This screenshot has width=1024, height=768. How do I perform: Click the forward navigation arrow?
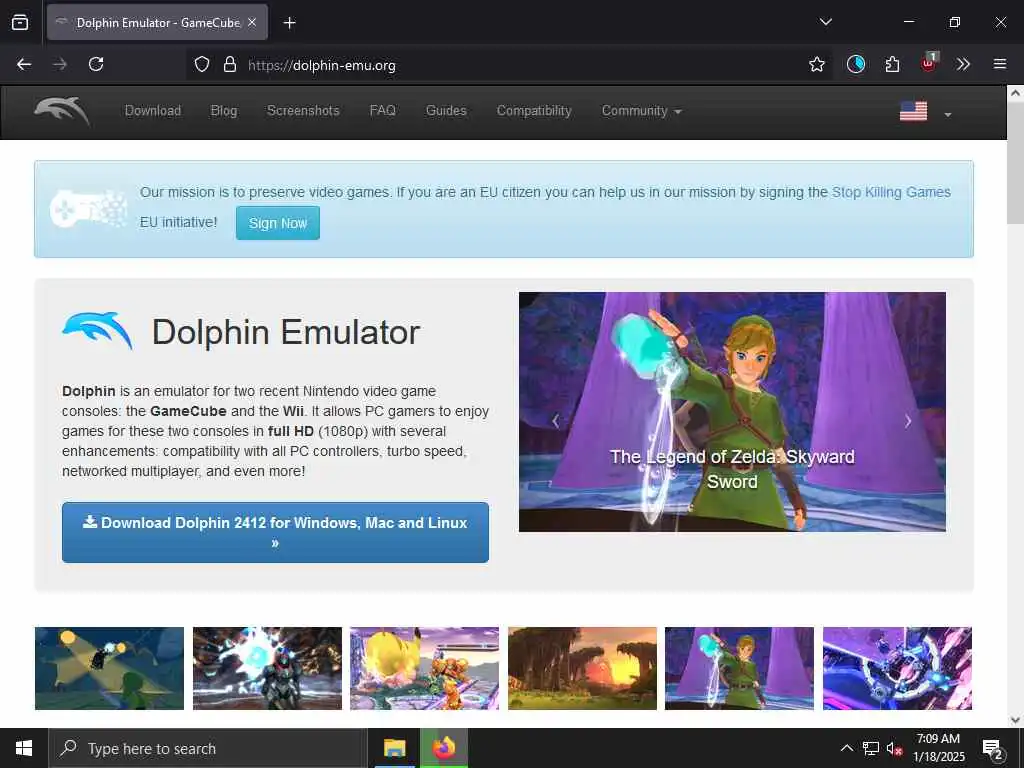click(x=60, y=64)
